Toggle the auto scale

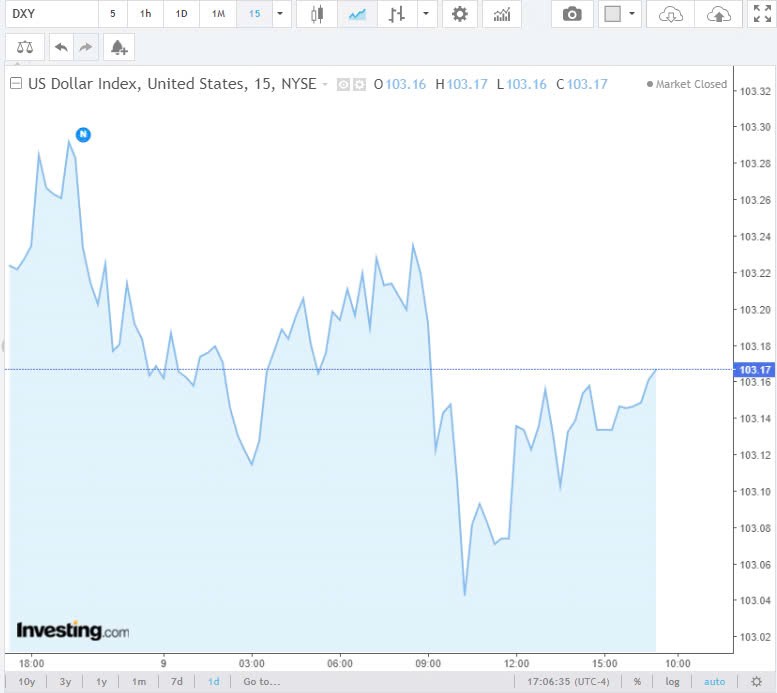pos(714,682)
